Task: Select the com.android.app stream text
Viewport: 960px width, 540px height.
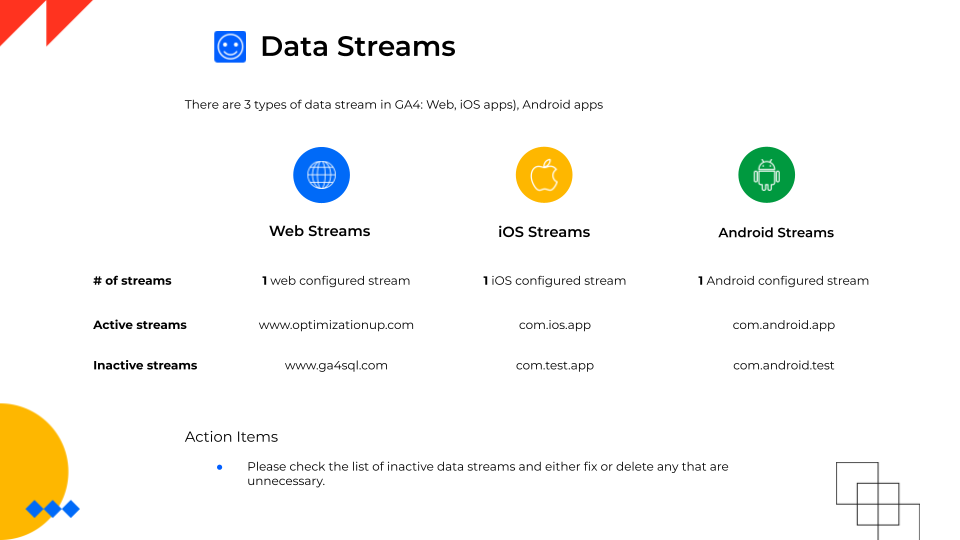Action: pyautogui.click(x=784, y=325)
